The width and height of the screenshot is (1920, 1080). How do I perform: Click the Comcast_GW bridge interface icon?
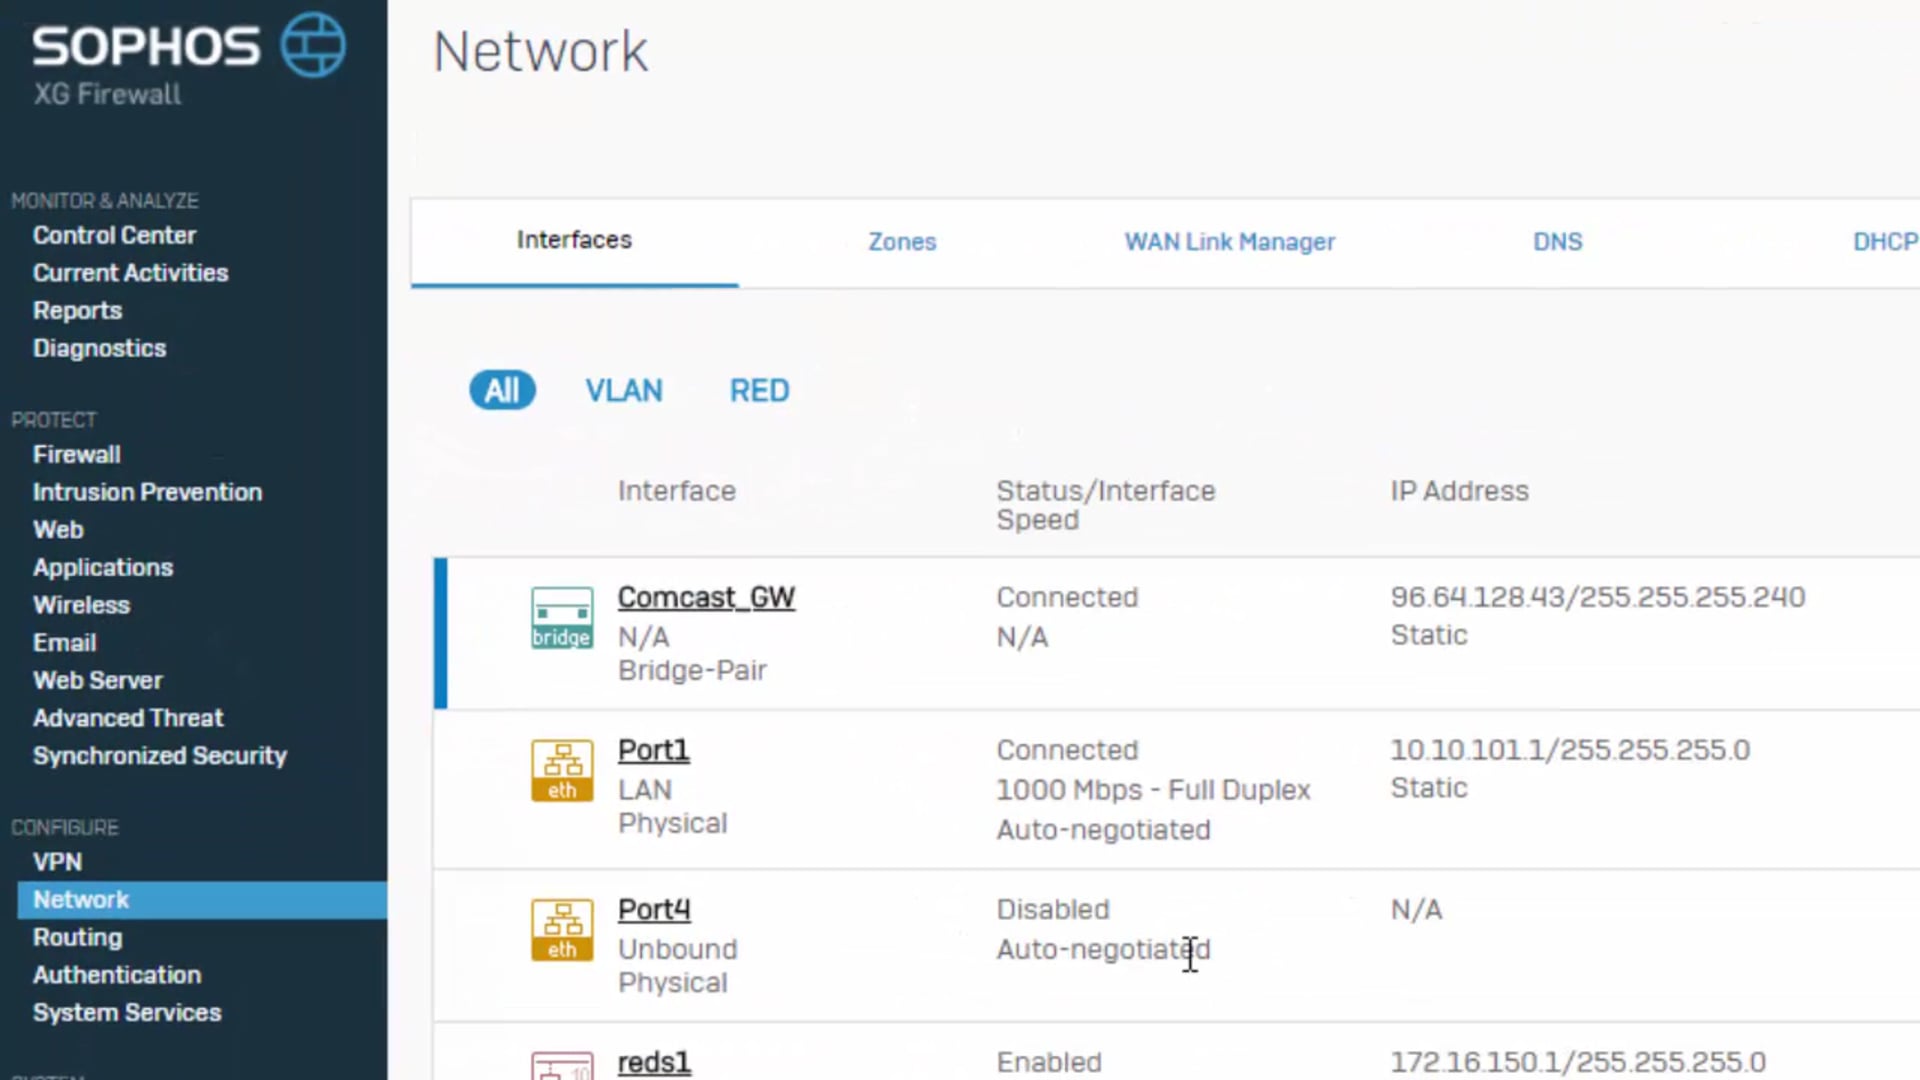point(561,618)
